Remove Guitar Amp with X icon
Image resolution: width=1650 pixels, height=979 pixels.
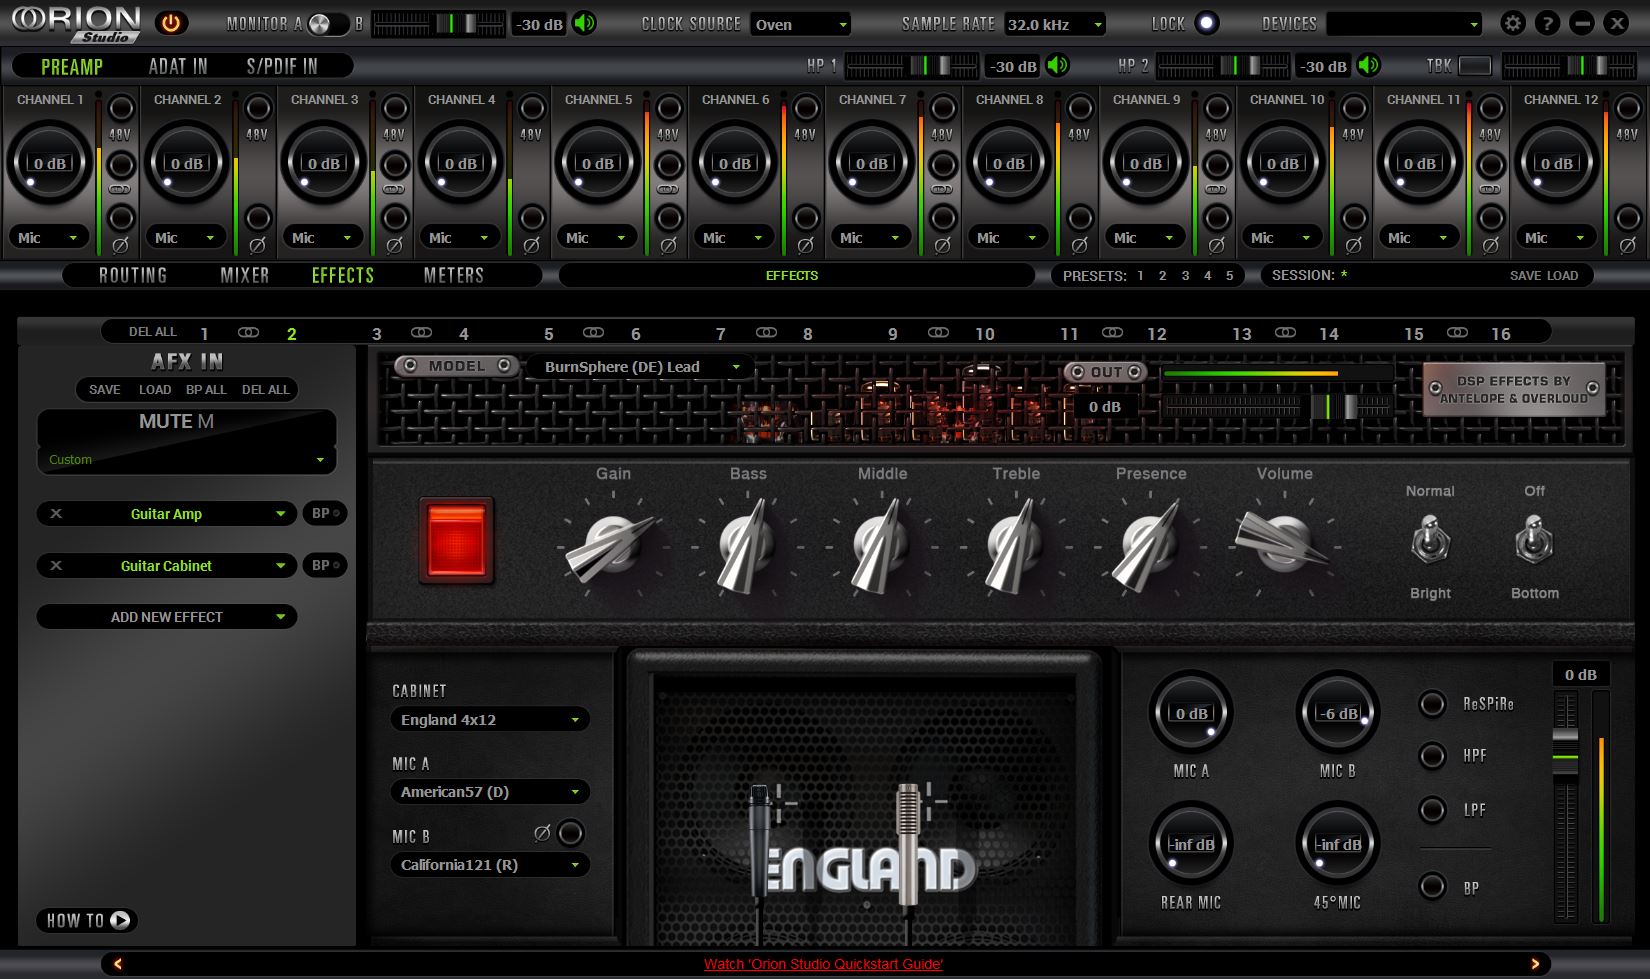(x=56, y=513)
